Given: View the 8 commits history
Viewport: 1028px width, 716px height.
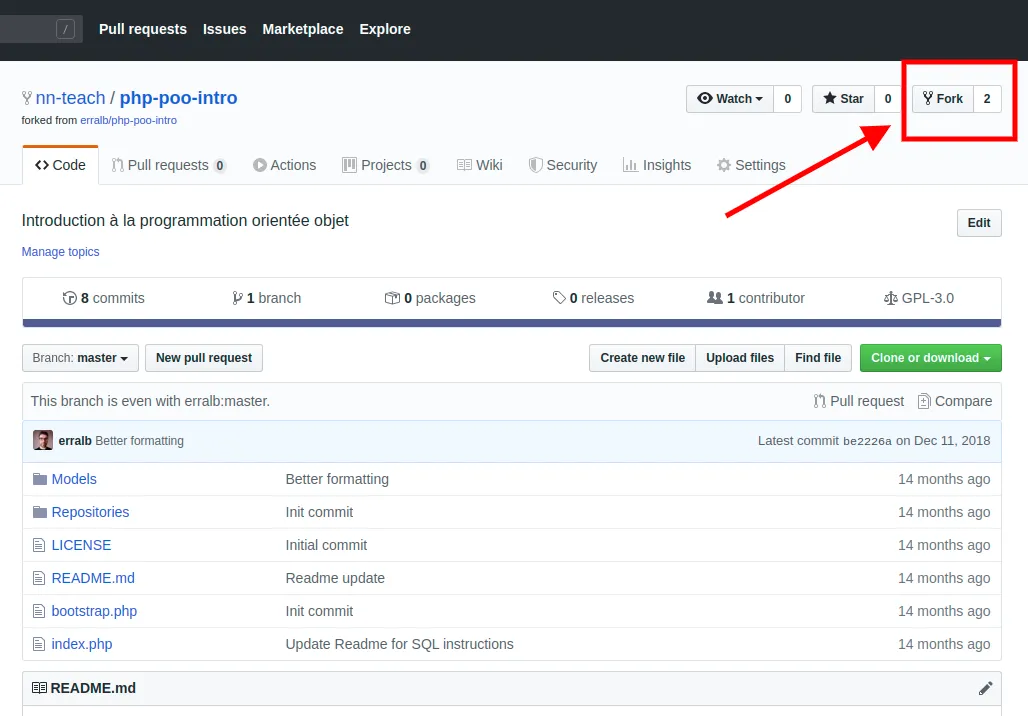Looking at the screenshot, I should click(x=103, y=298).
